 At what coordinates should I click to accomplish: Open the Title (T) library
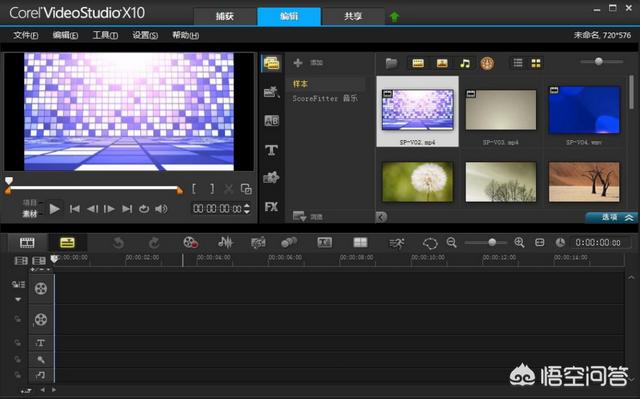point(271,151)
